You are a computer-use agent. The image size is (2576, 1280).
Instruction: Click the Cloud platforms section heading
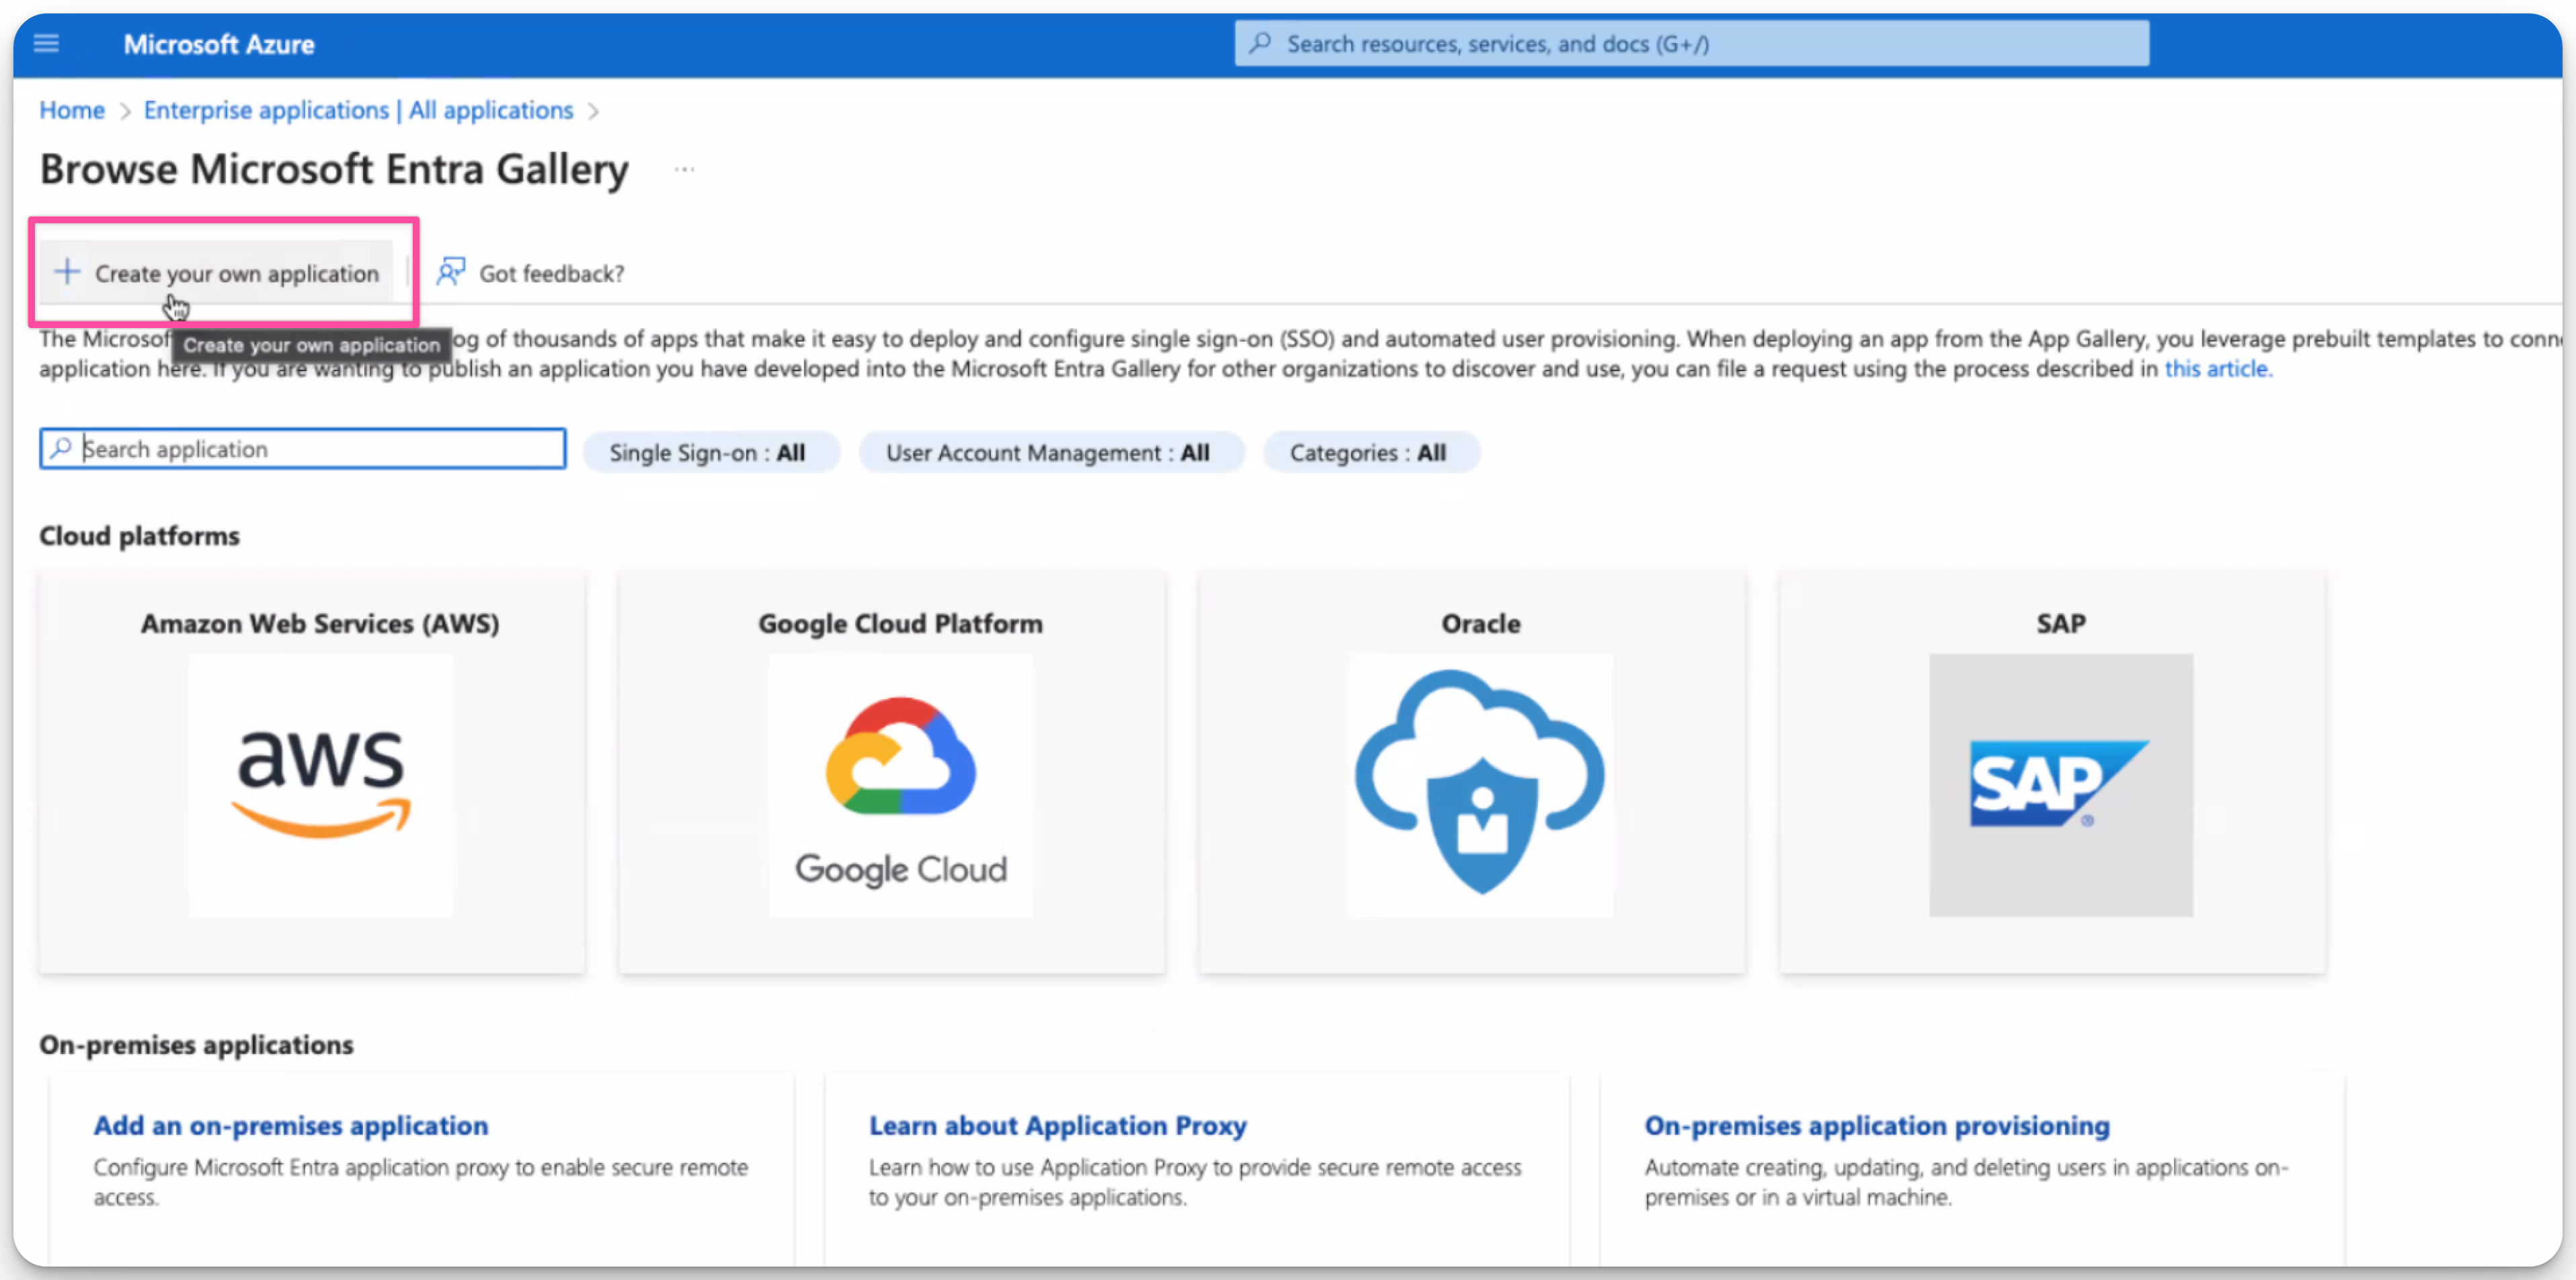(140, 536)
